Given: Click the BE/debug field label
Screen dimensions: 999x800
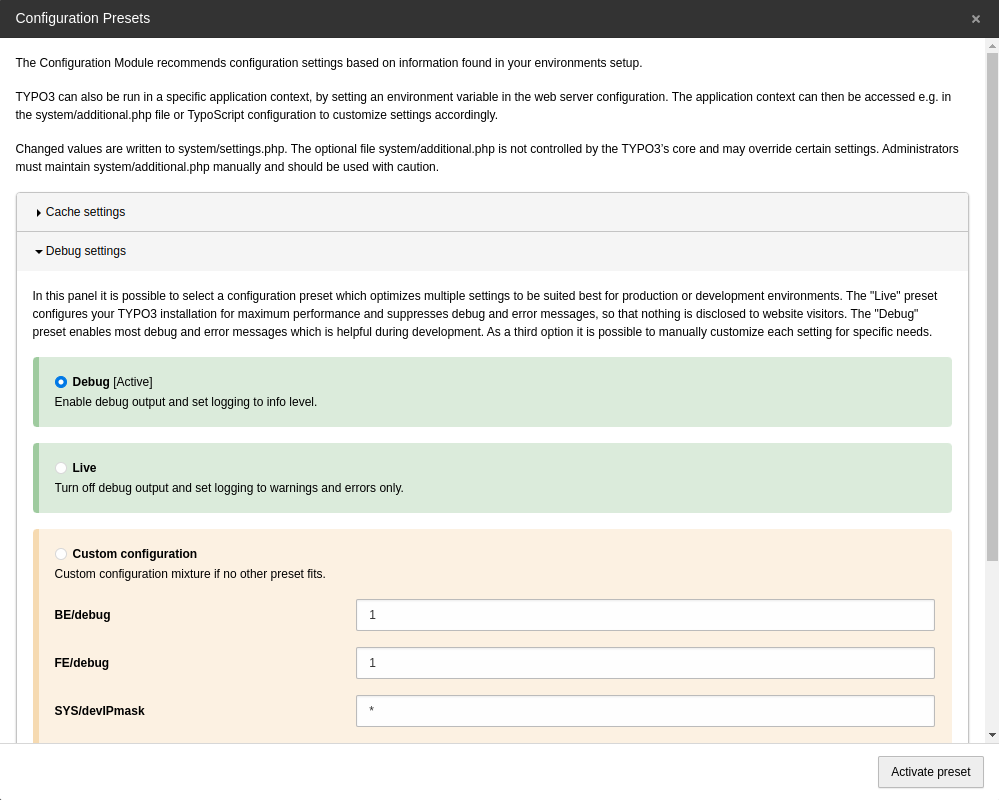Looking at the screenshot, I should point(82,615).
